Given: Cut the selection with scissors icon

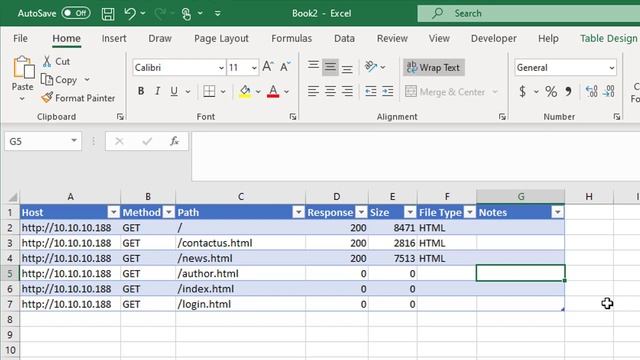Looking at the screenshot, I should tap(47, 62).
